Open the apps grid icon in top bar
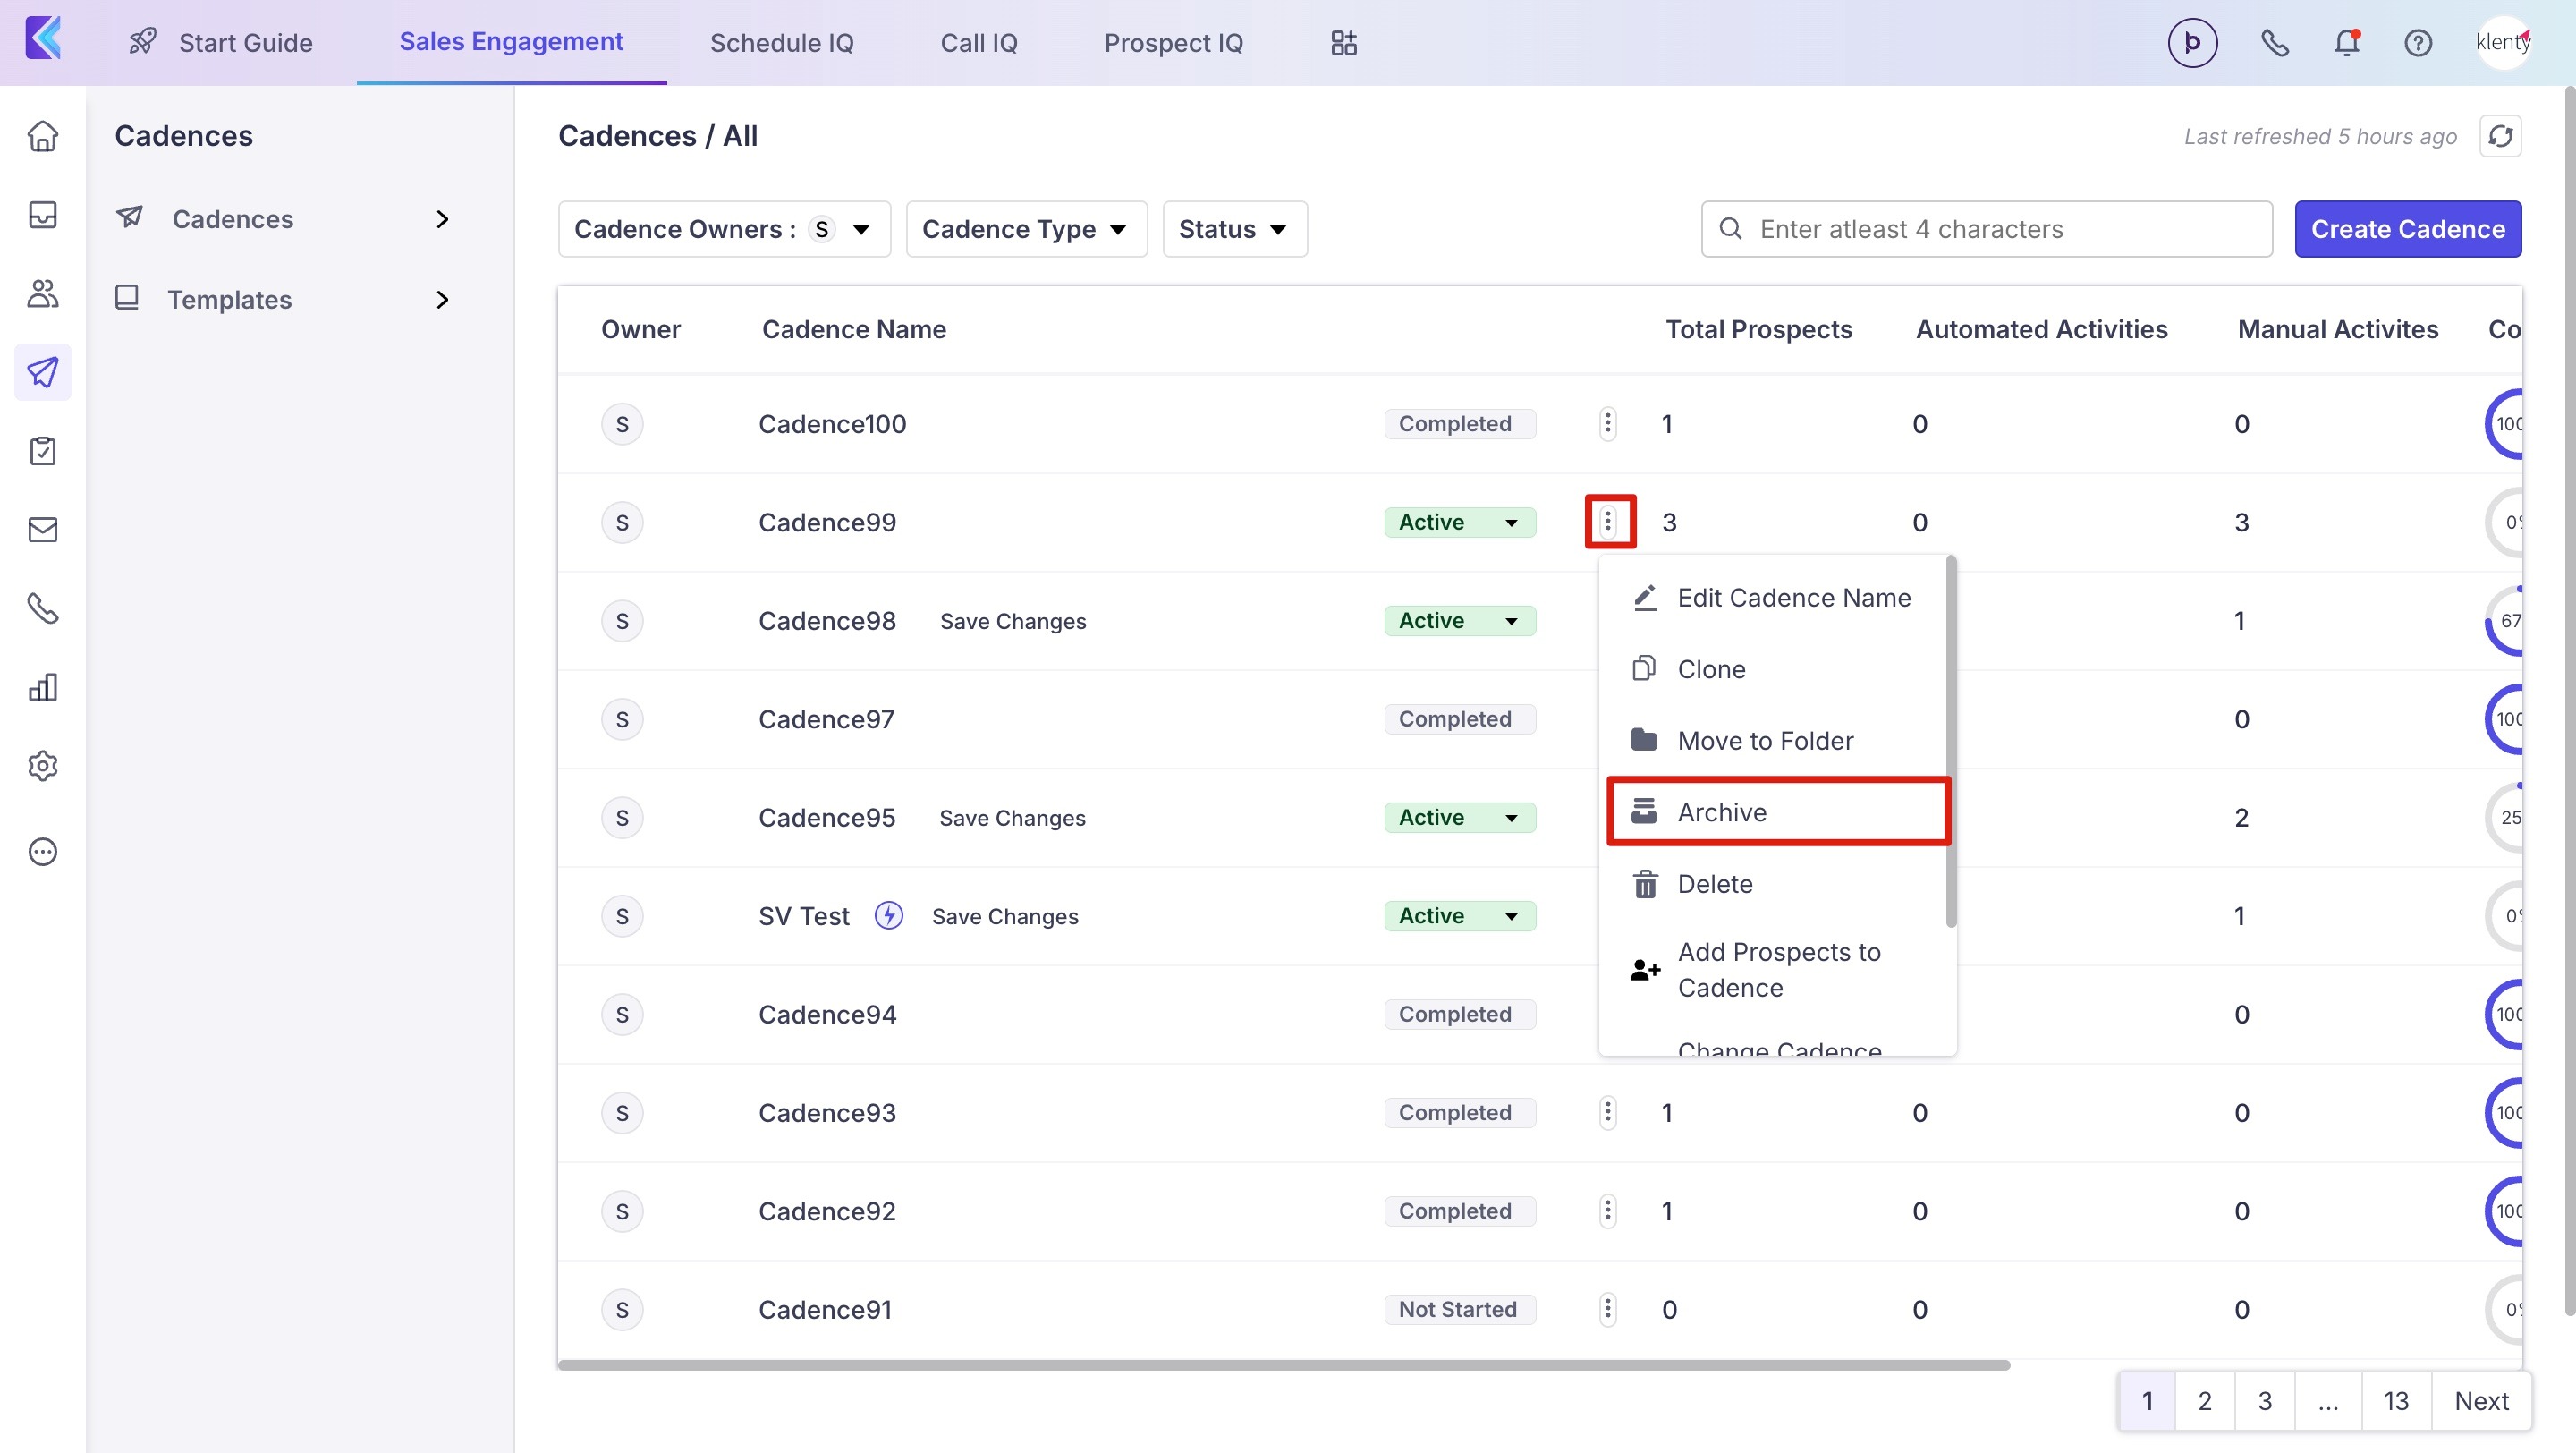This screenshot has height=1453, width=2576. (1344, 43)
